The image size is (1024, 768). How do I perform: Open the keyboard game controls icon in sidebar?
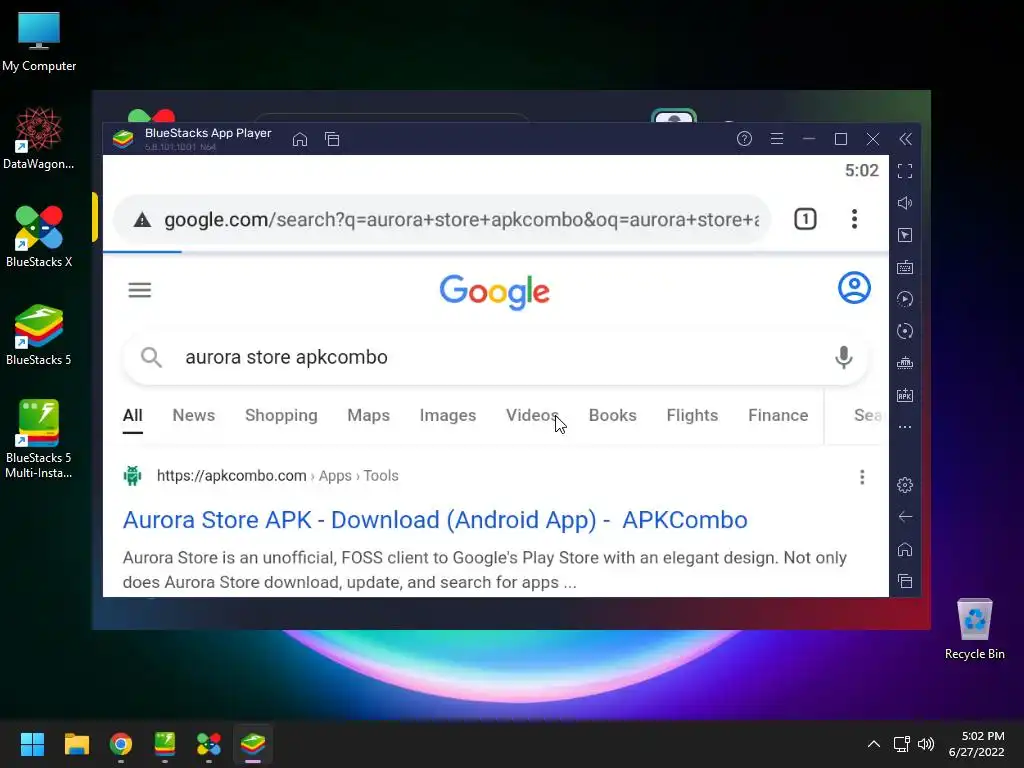click(x=905, y=267)
